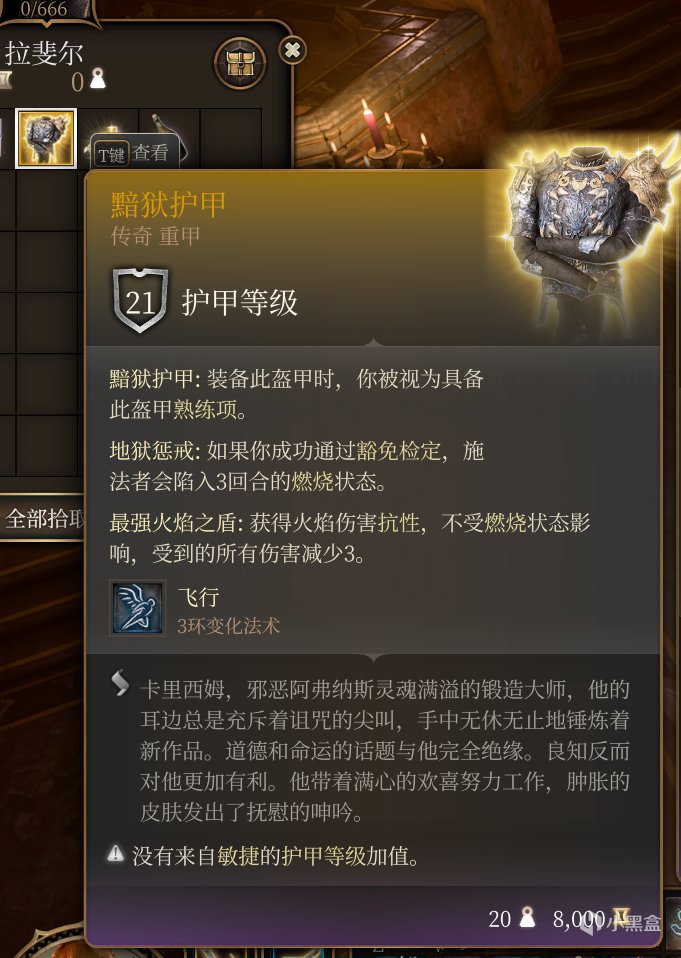Click the 全部拾取 take all button
Screen dimensions: 681x958
click(x=43, y=519)
